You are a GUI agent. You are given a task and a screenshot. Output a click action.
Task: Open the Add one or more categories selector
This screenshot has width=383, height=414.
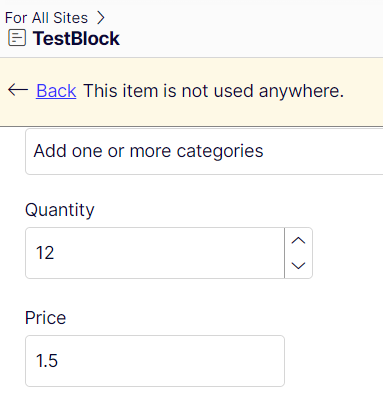[204, 151]
